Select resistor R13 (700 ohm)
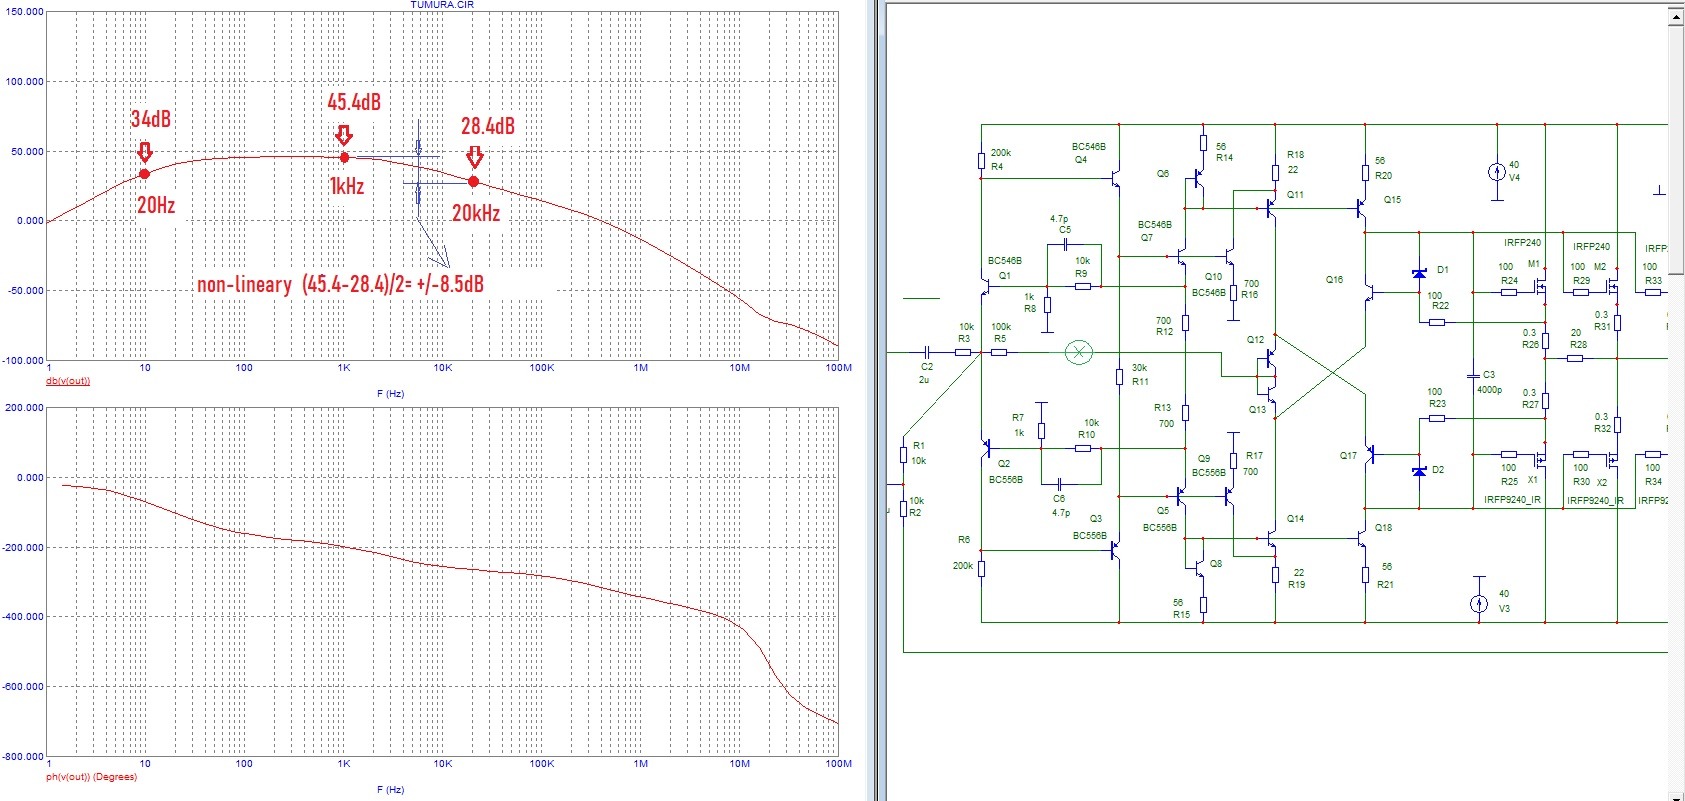1685x801 pixels. tap(1185, 412)
